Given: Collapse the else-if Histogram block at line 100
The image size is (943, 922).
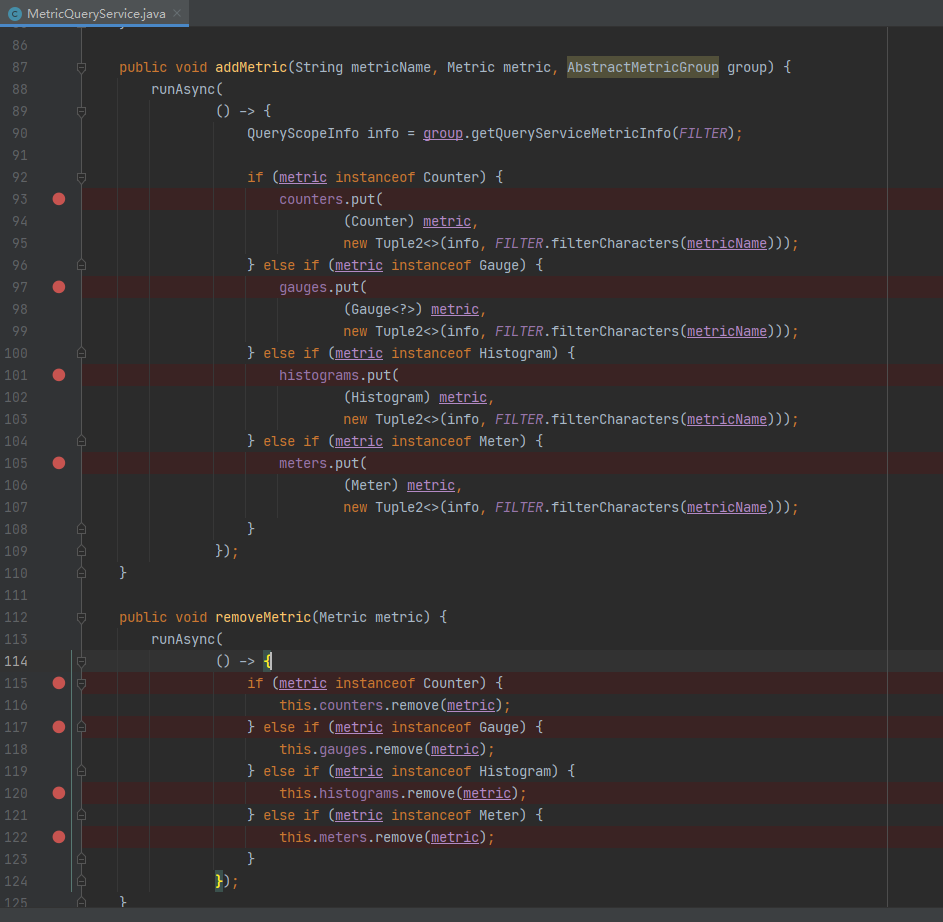Looking at the screenshot, I should pos(81,353).
